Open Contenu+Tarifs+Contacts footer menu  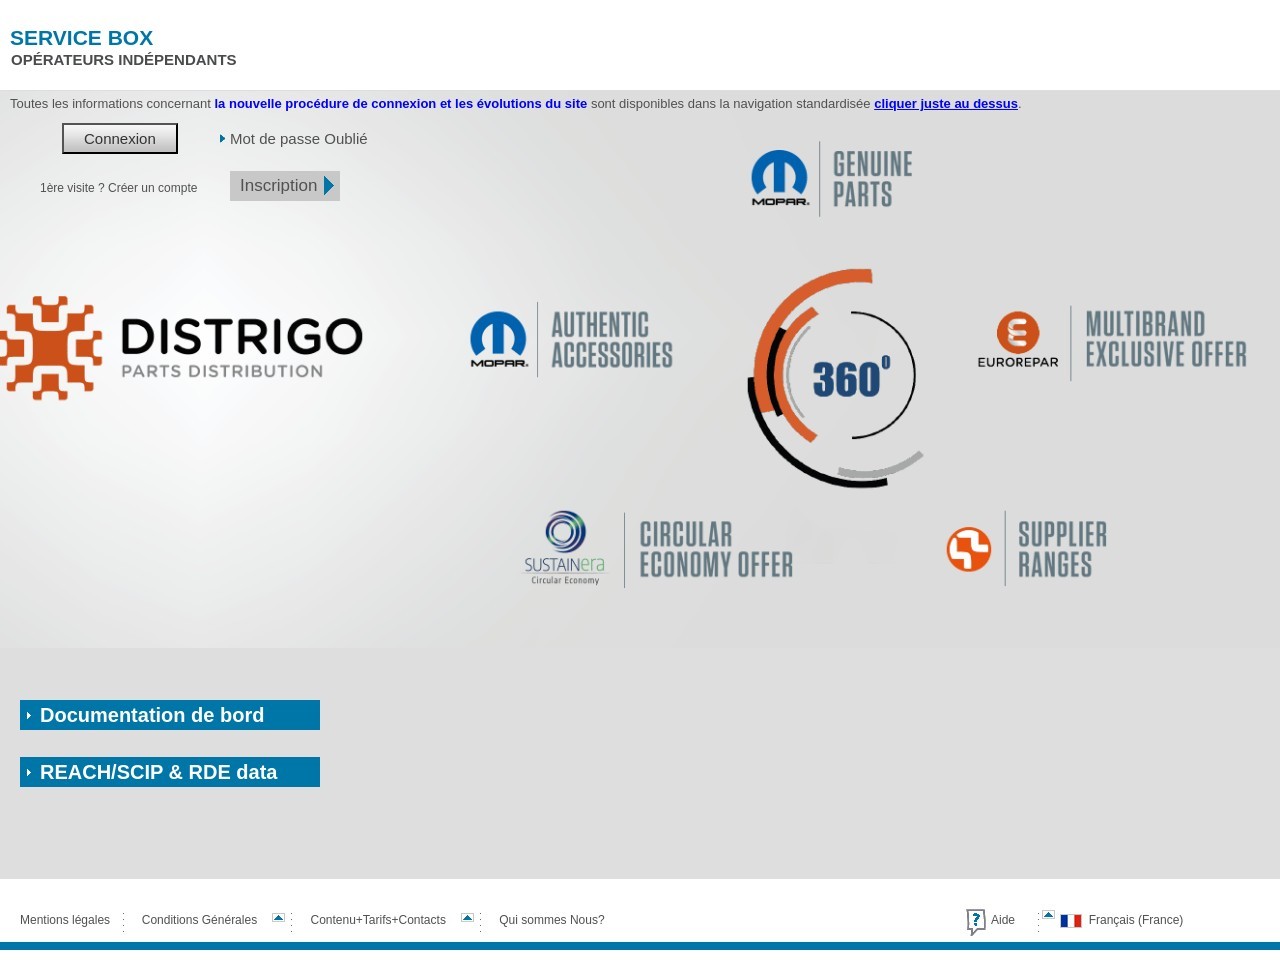pos(378,920)
